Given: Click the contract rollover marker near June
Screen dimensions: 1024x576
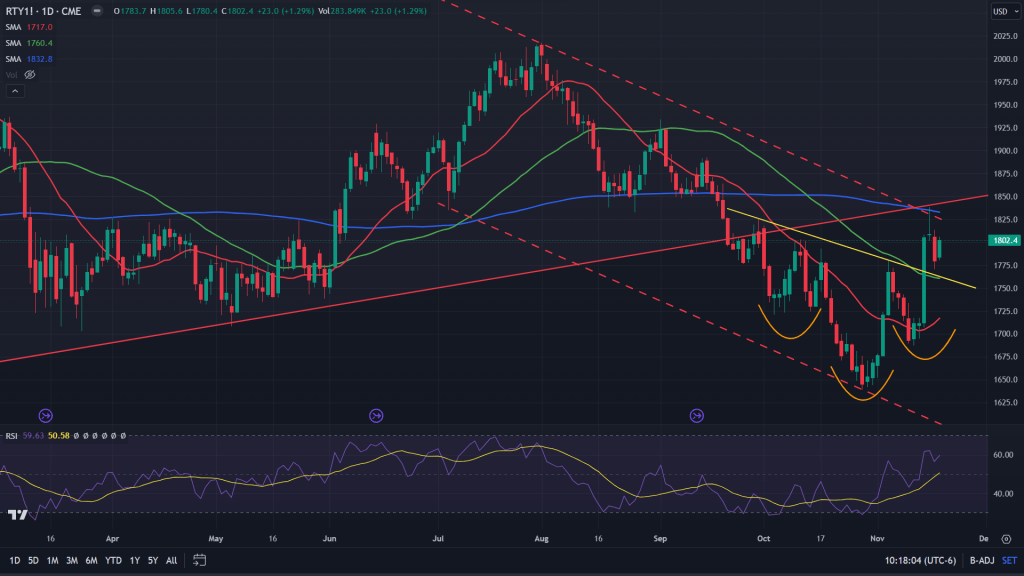Looking at the screenshot, I should (x=376, y=415).
